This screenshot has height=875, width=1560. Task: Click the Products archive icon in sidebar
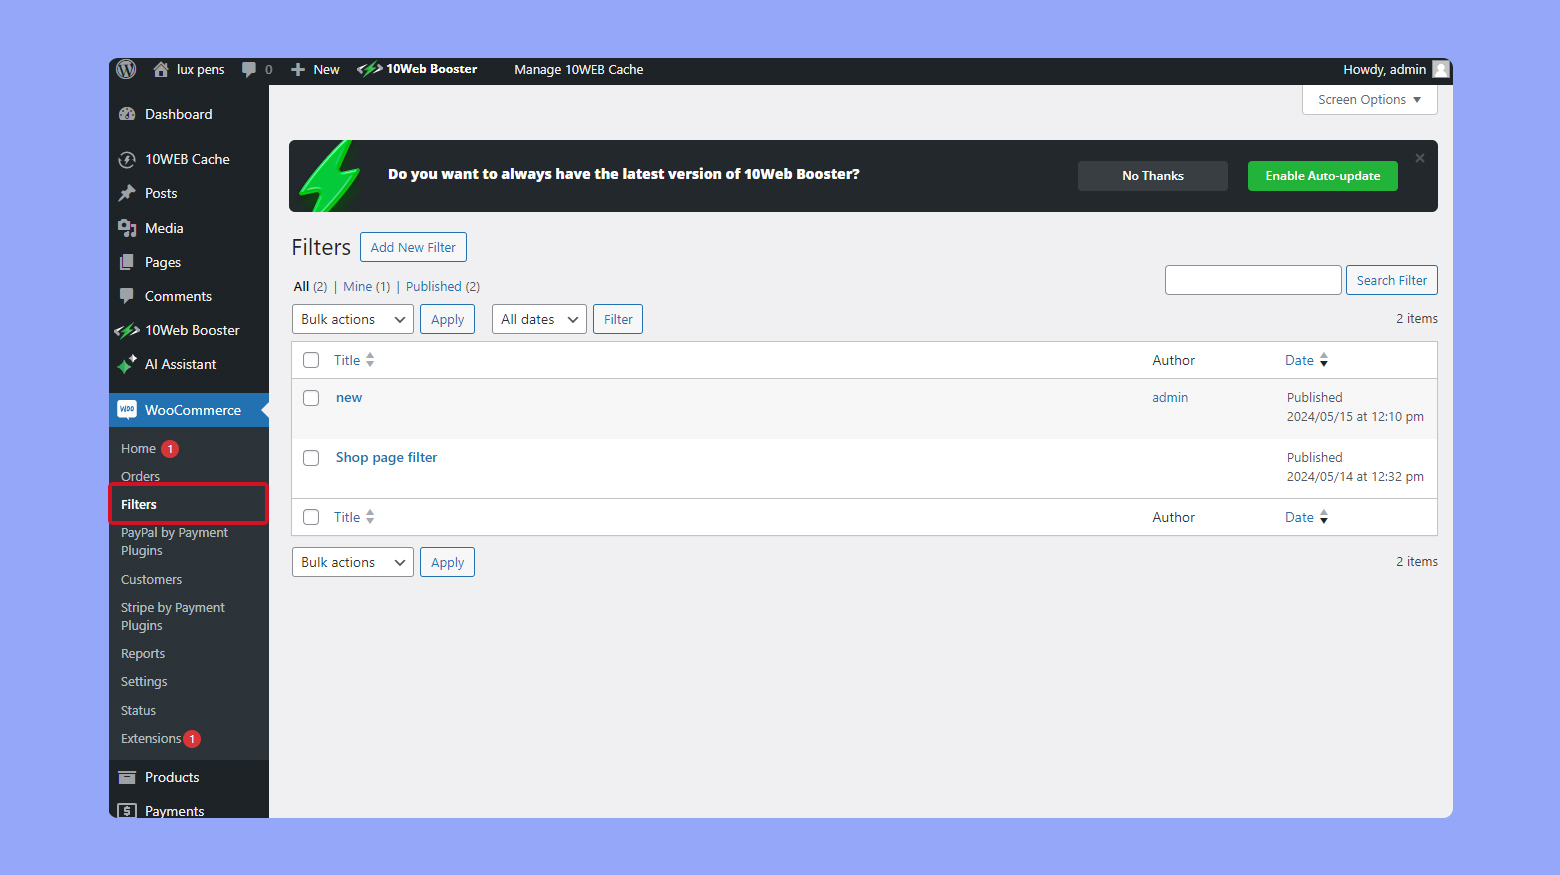(127, 777)
